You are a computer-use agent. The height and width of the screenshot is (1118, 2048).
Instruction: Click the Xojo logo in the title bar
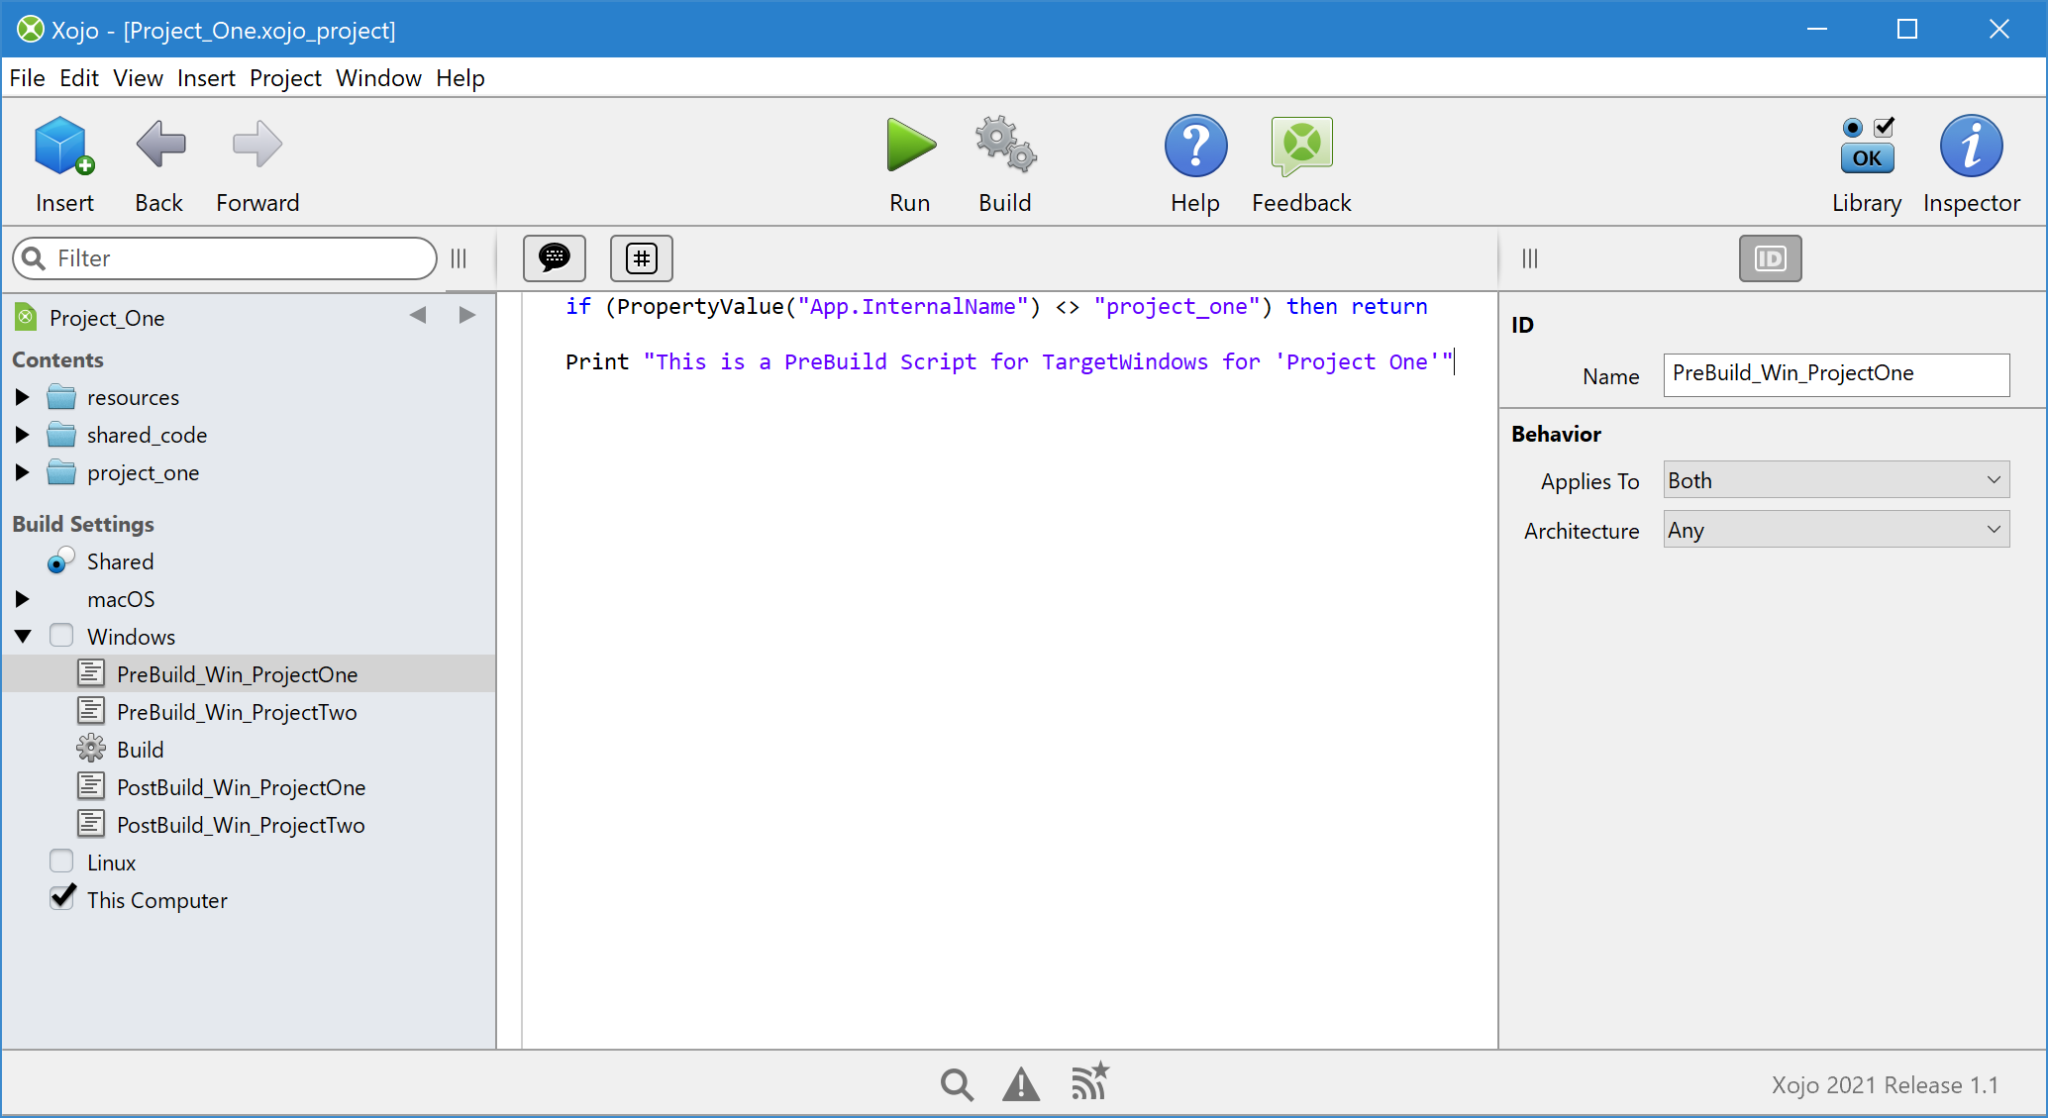coord(30,30)
